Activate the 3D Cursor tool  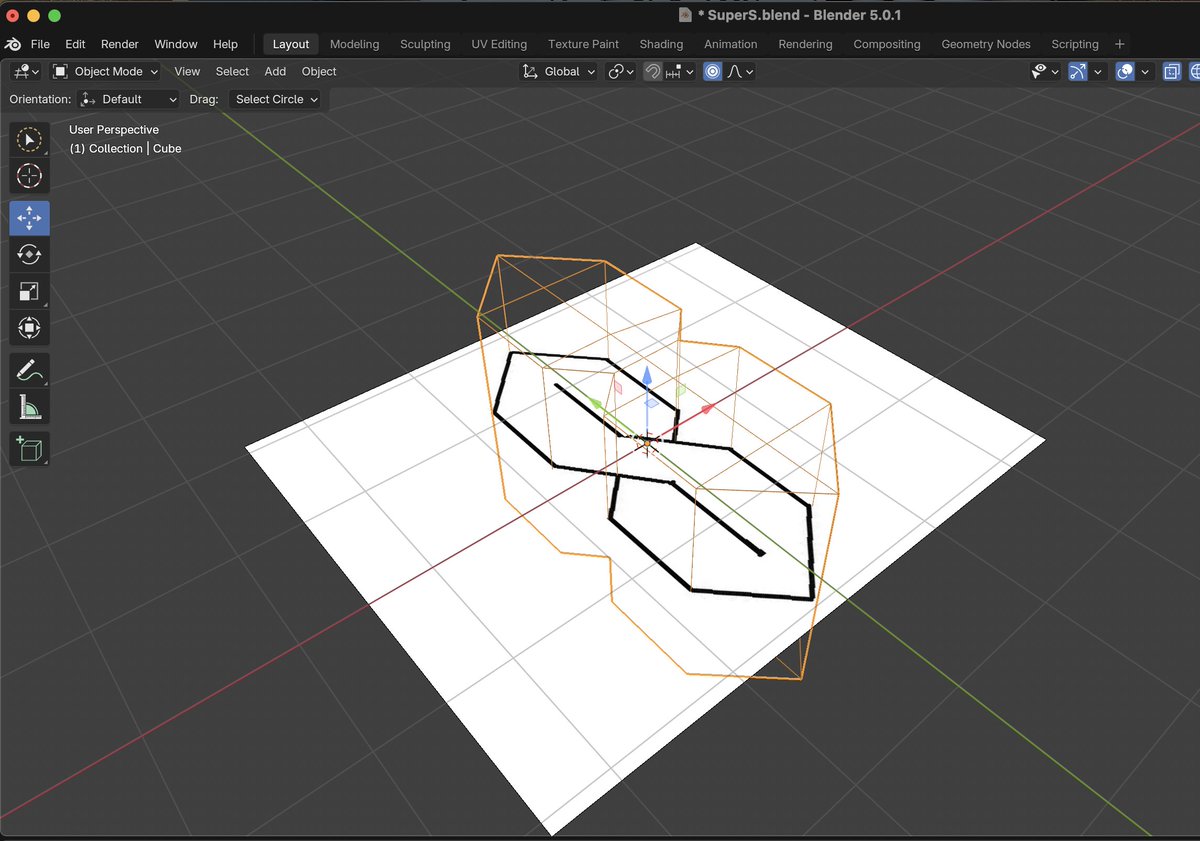(x=29, y=177)
